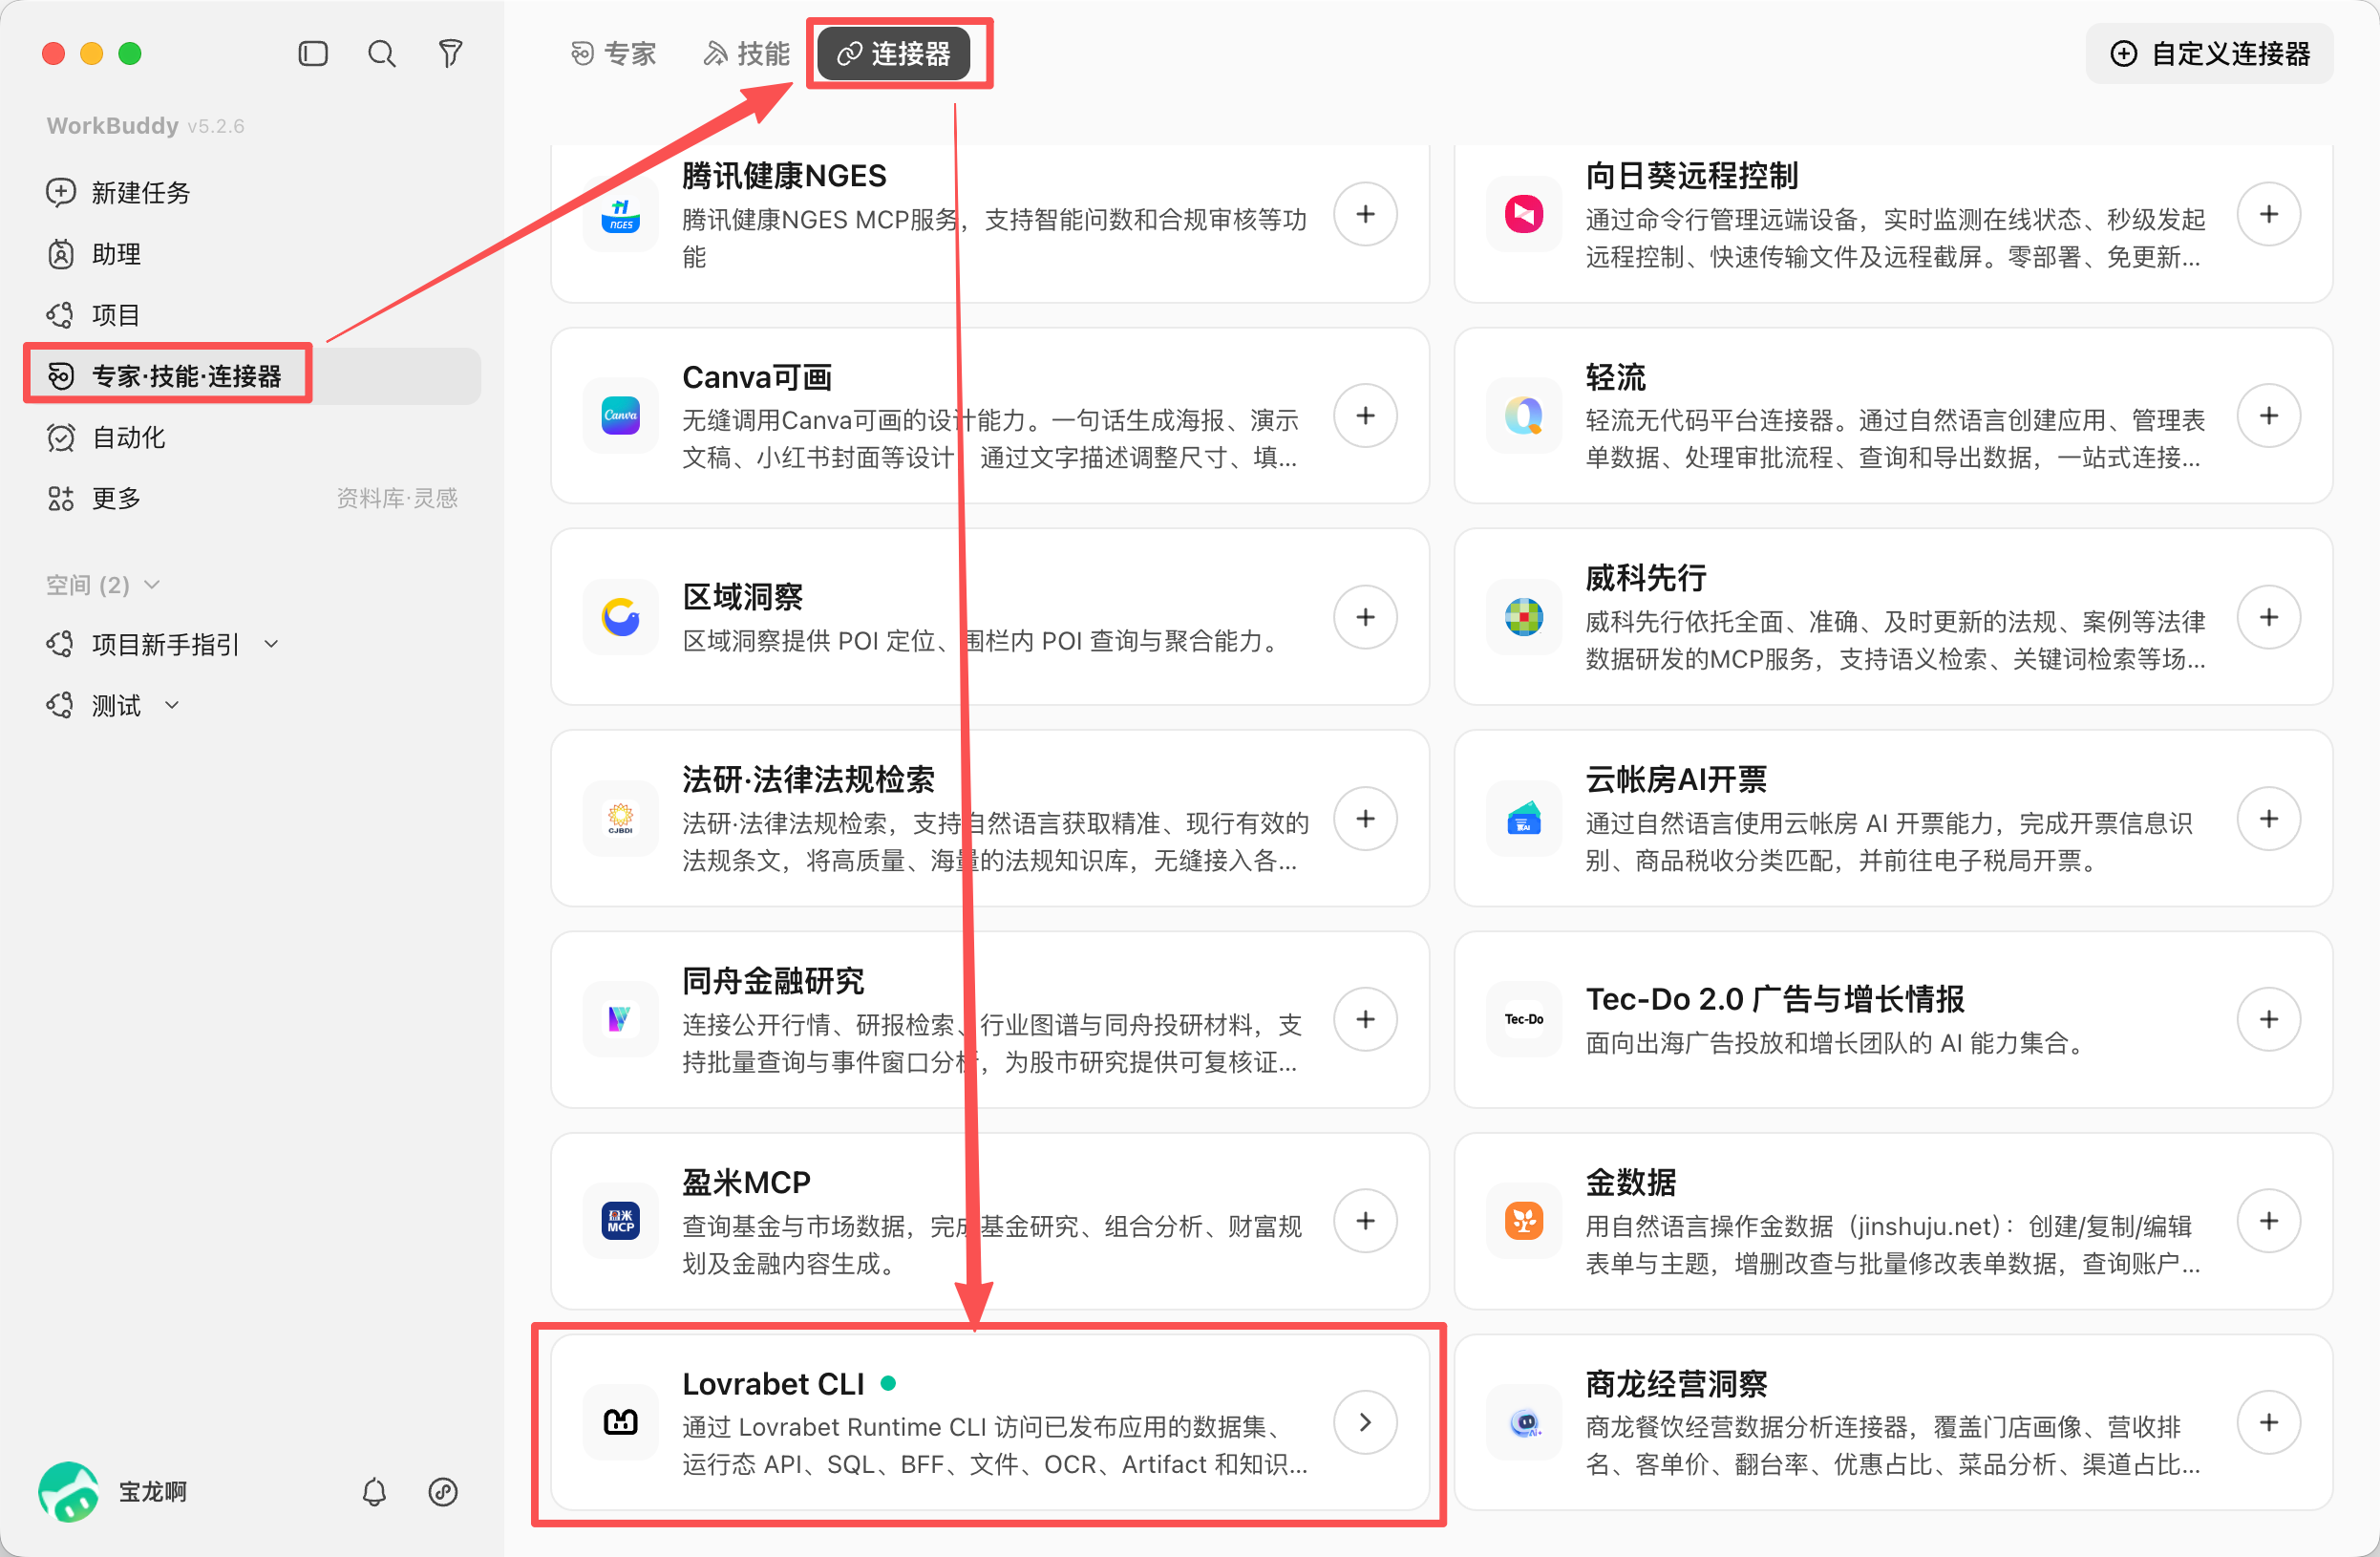Open the 项目新手指引 space

click(x=166, y=645)
